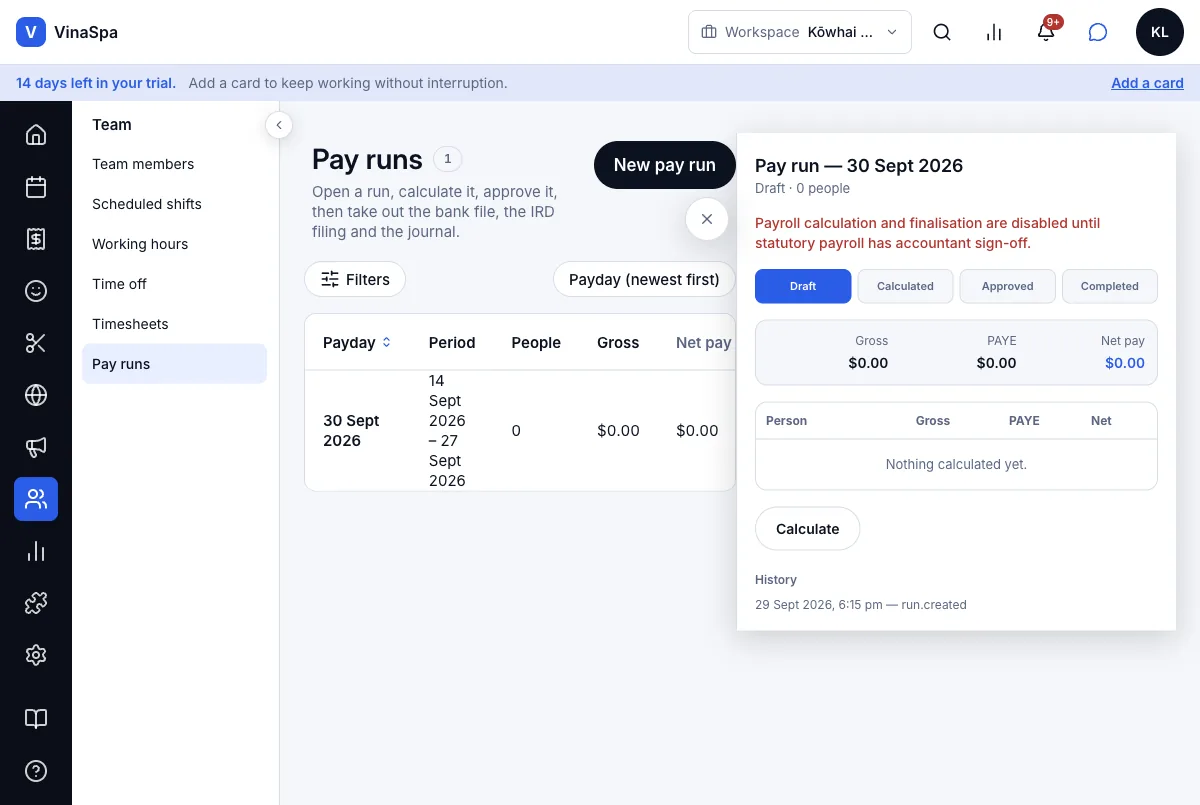The height and width of the screenshot is (805, 1200).
Task: Go to Home in the left rail
Action: click(x=36, y=135)
